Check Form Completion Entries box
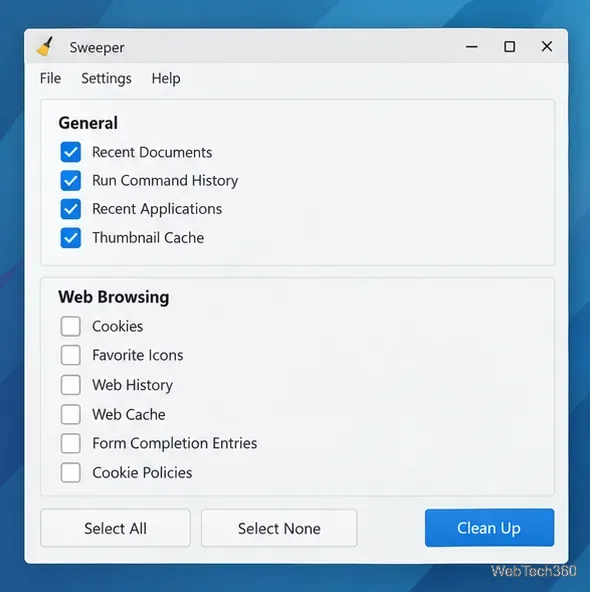 (x=71, y=443)
